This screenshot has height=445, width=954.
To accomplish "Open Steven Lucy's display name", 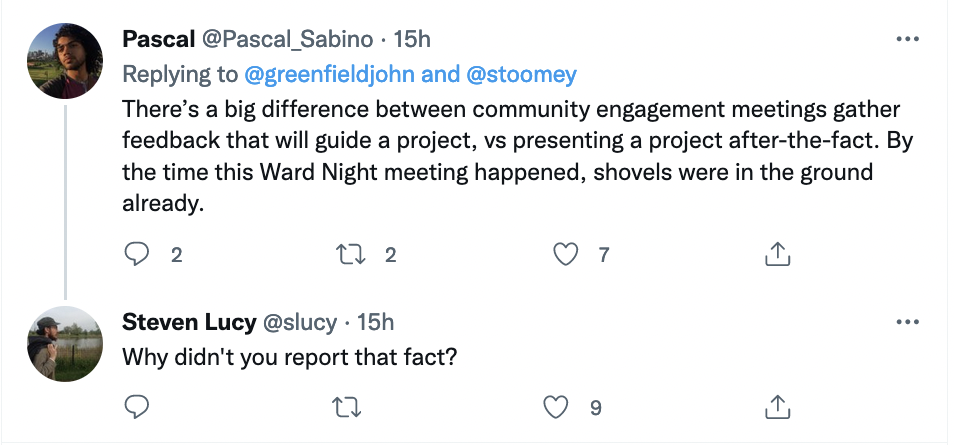I will pos(187,322).
